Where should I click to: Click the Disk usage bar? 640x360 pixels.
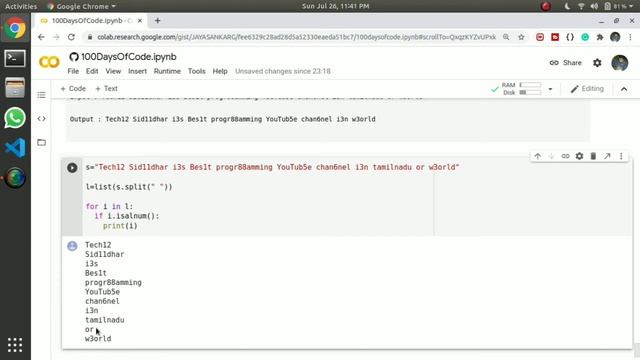click(x=530, y=93)
